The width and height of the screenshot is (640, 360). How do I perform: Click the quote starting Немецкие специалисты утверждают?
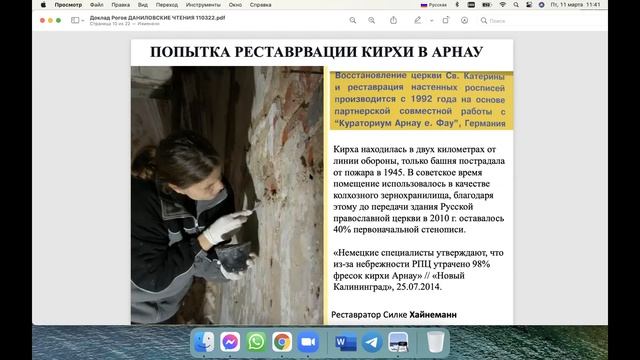coord(418,270)
